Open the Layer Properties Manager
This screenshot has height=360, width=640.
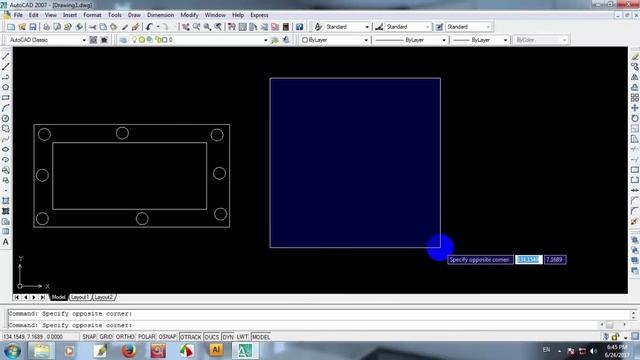point(123,40)
